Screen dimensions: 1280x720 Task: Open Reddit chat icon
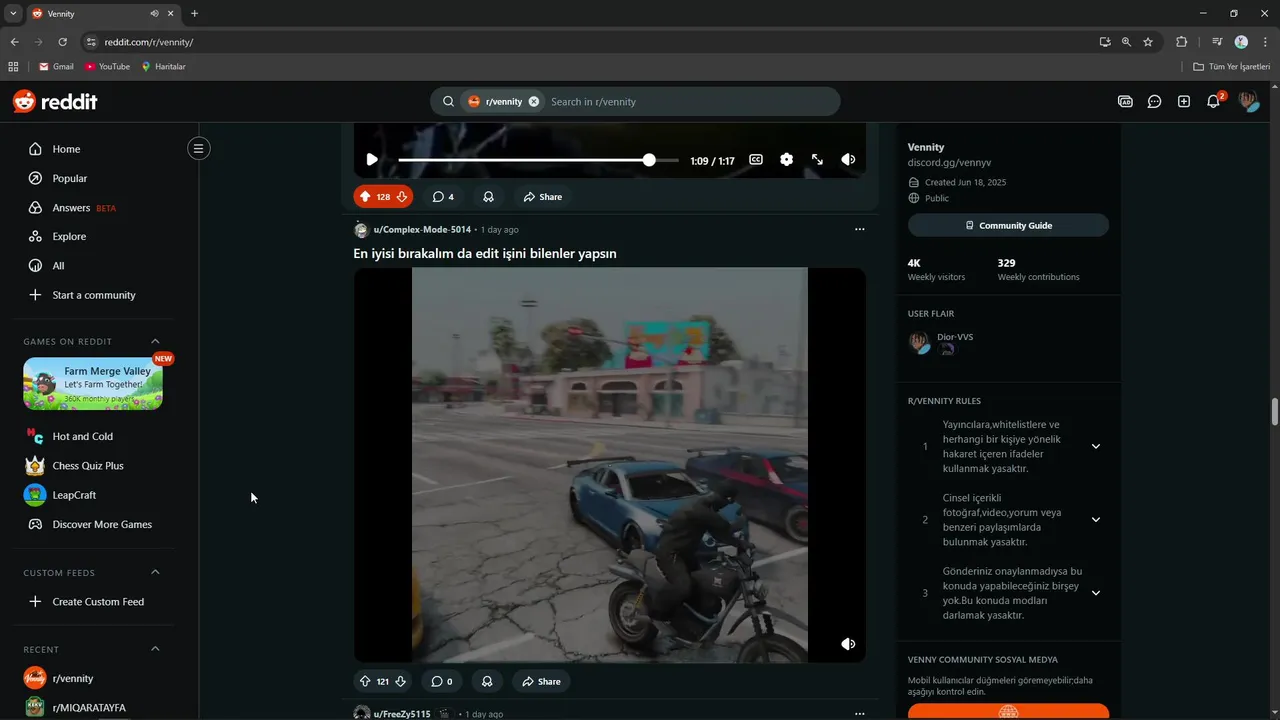[1154, 101]
